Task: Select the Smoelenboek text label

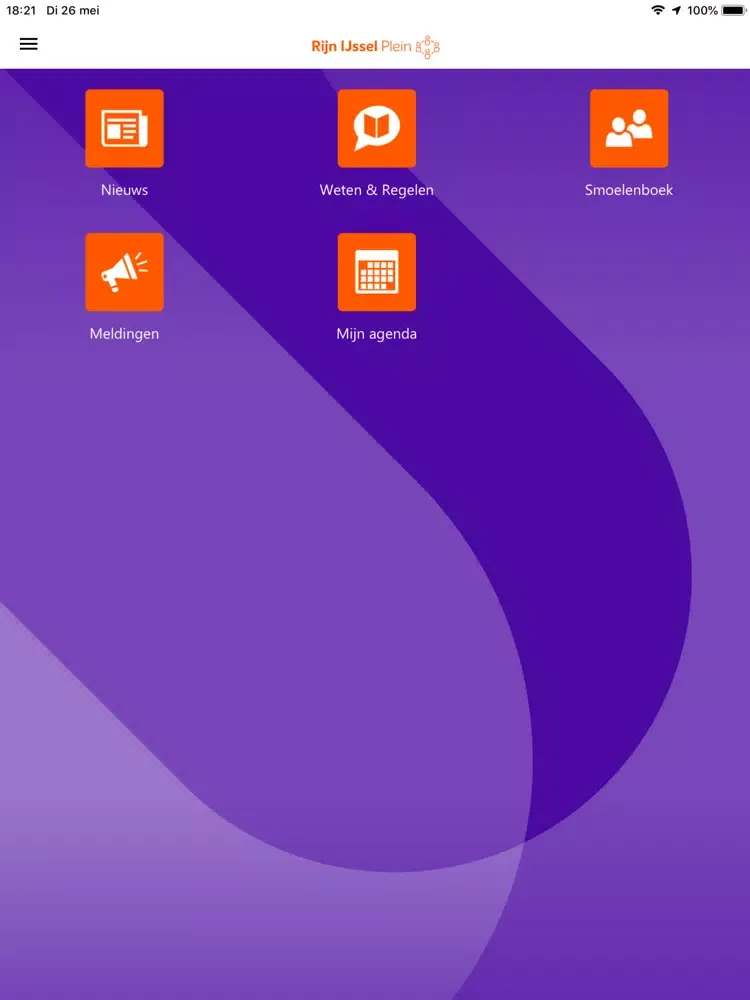Action: [629, 190]
